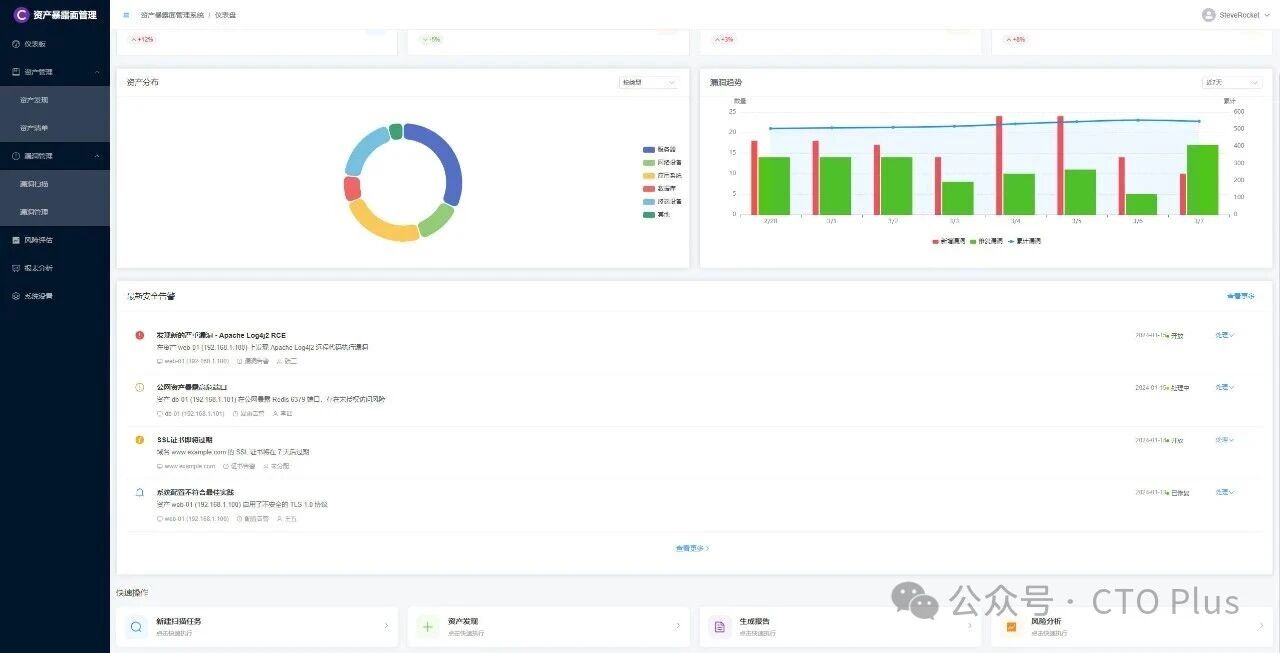Open 处理 dropdown for Apache Log4j2 alert
Viewport: 1280px width, 653px height.
(1225, 335)
